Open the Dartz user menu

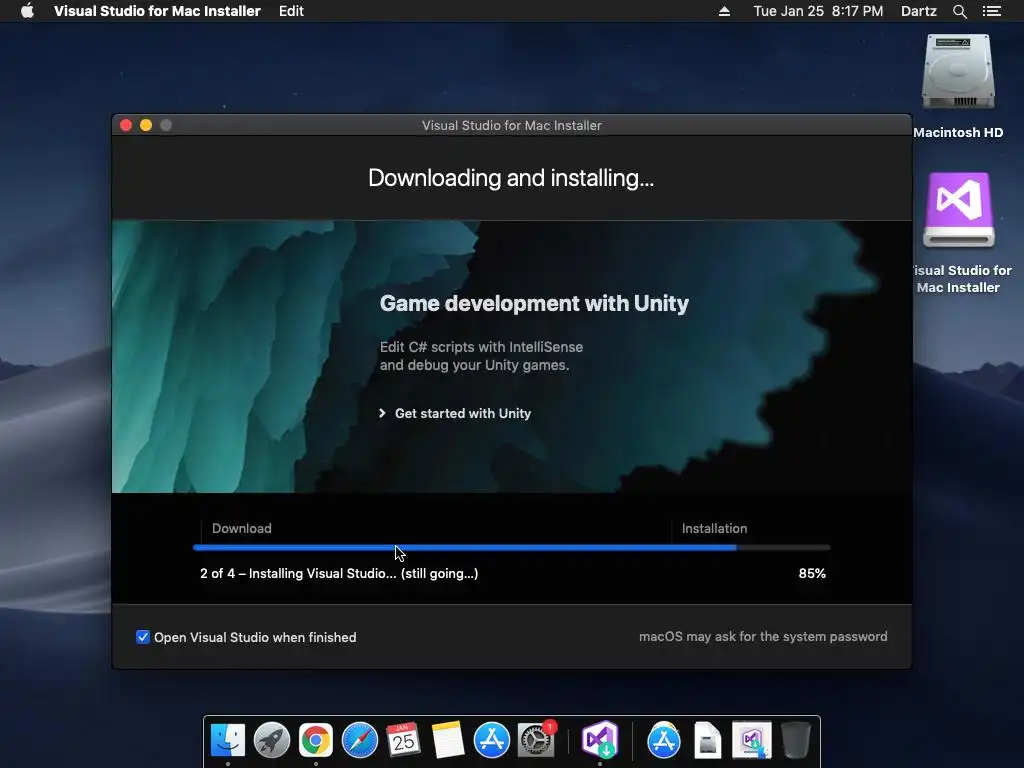(x=918, y=11)
